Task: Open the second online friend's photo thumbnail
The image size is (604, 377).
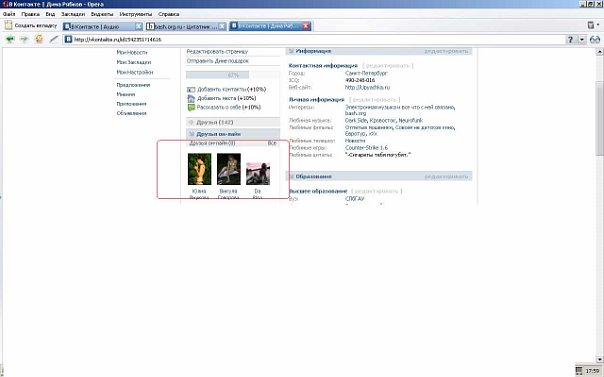Action: pos(229,169)
